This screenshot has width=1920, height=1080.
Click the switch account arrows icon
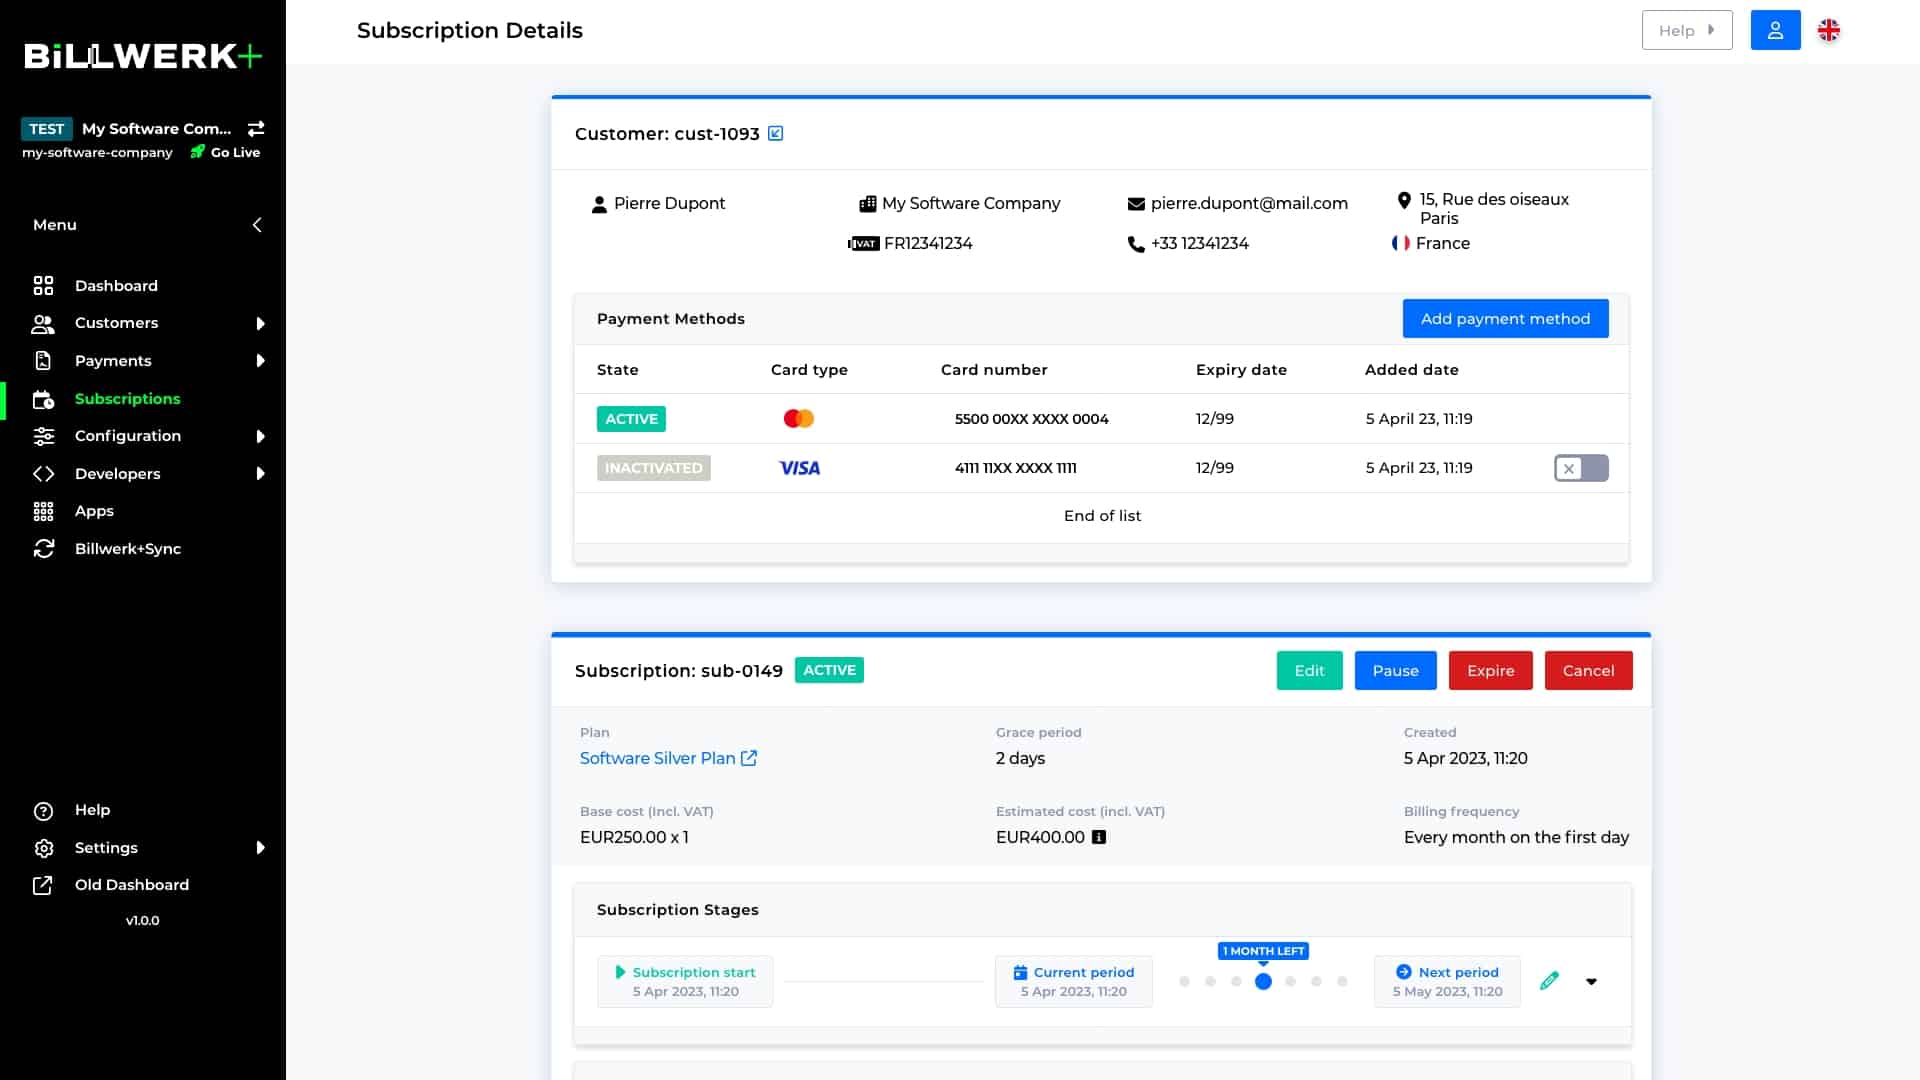(256, 129)
